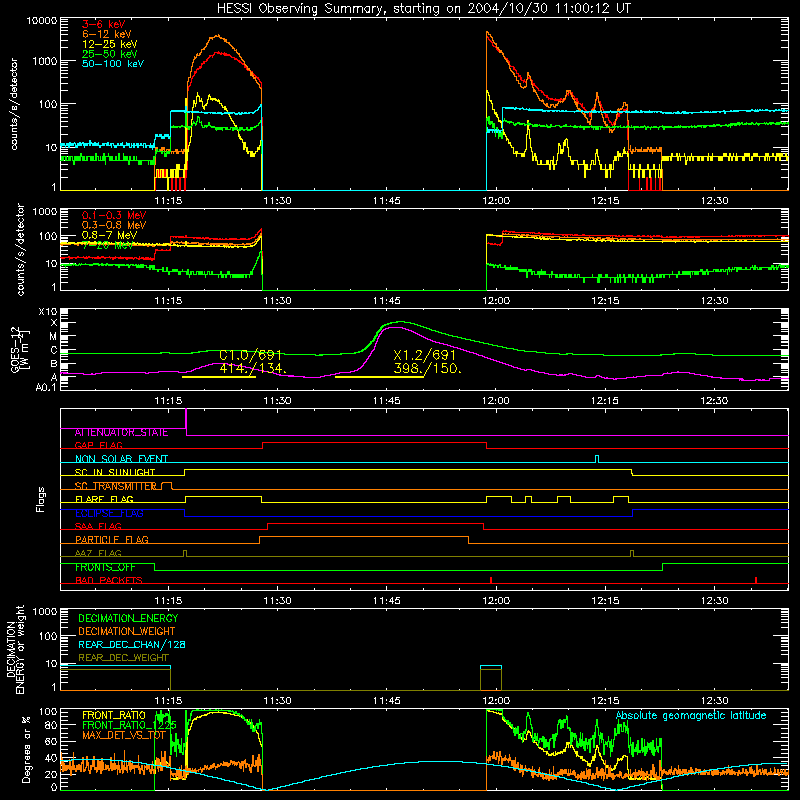Click the Degrees or % axis title

pos(25,750)
